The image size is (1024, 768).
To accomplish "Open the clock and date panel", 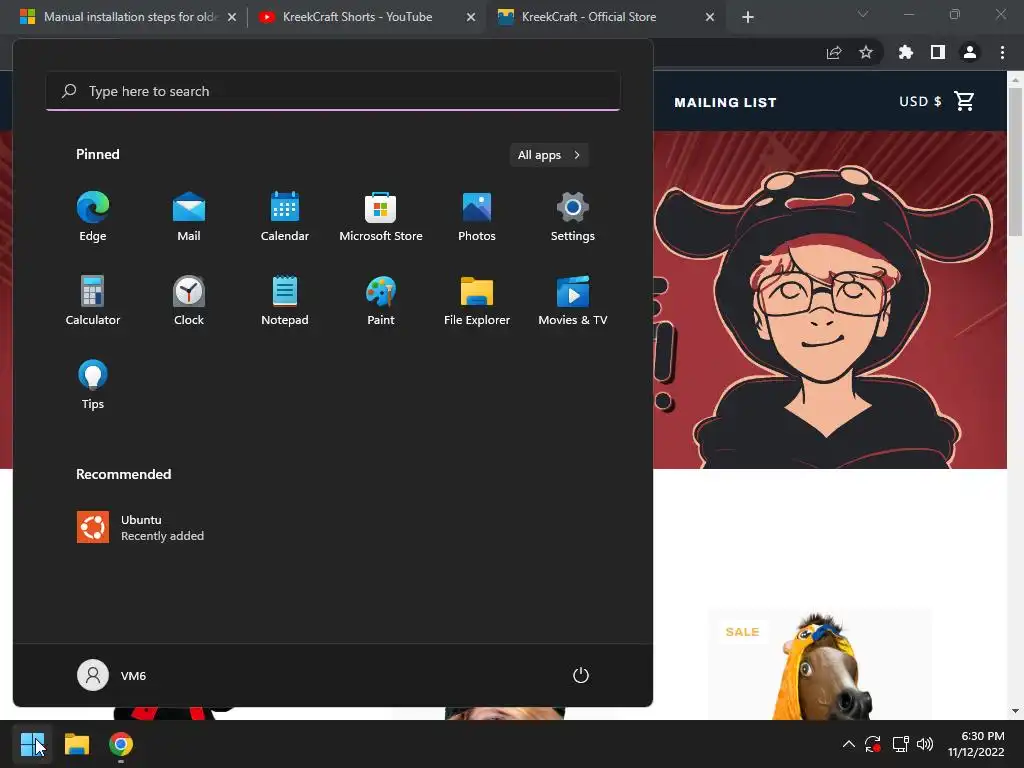I will point(976,744).
